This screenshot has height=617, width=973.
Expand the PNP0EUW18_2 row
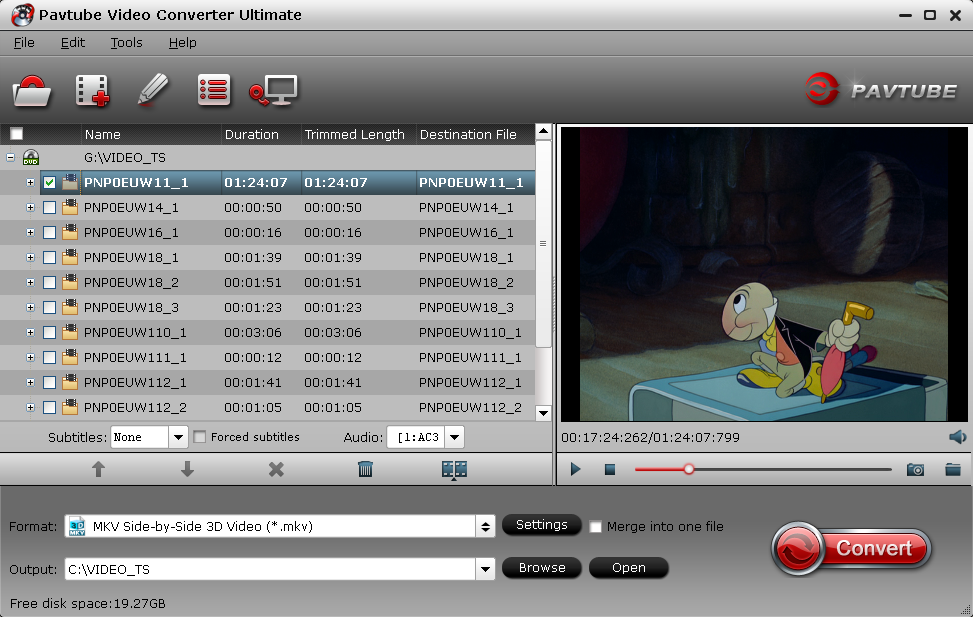[x=30, y=282]
